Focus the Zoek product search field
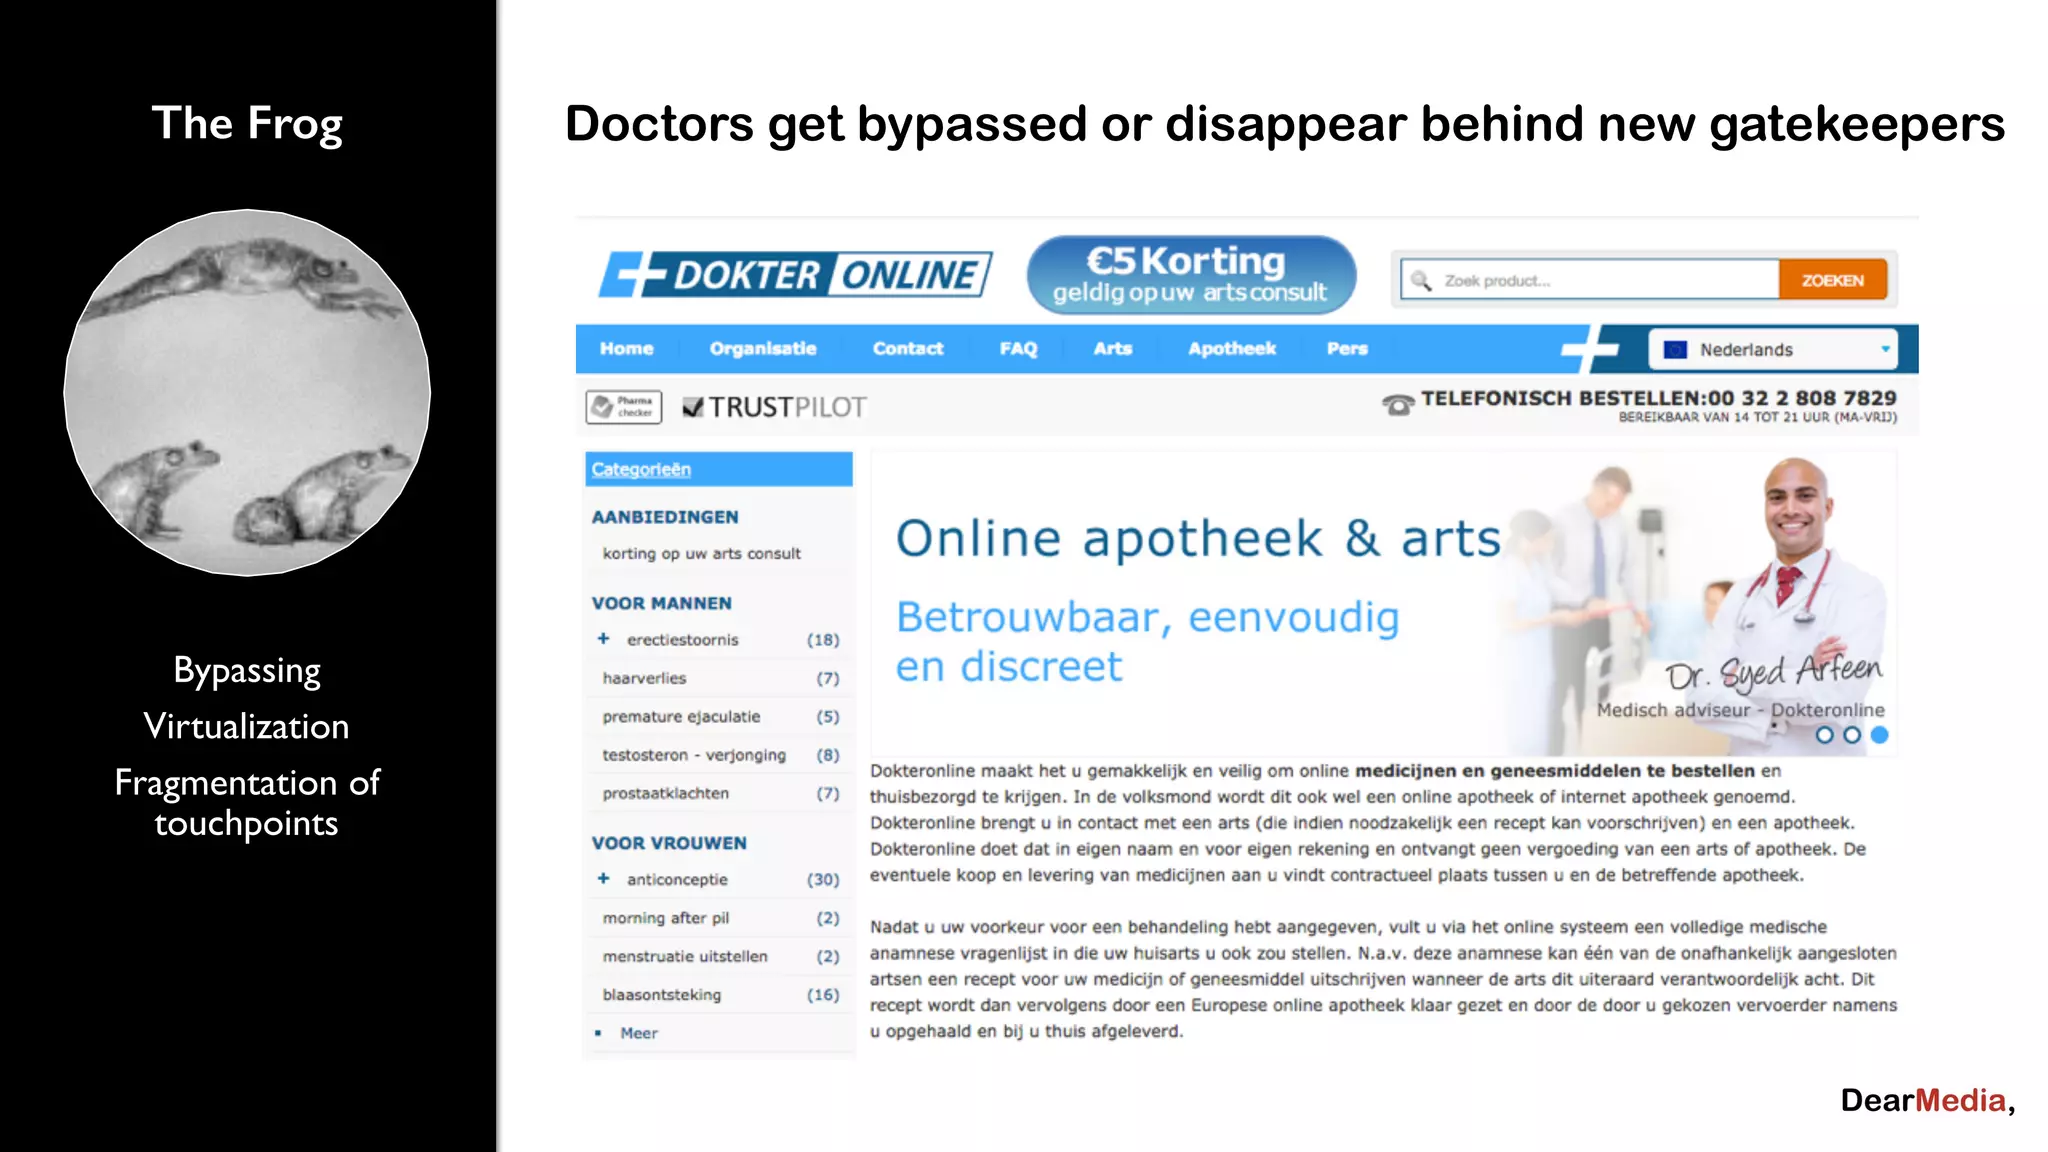2048x1152 pixels. (1590, 281)
